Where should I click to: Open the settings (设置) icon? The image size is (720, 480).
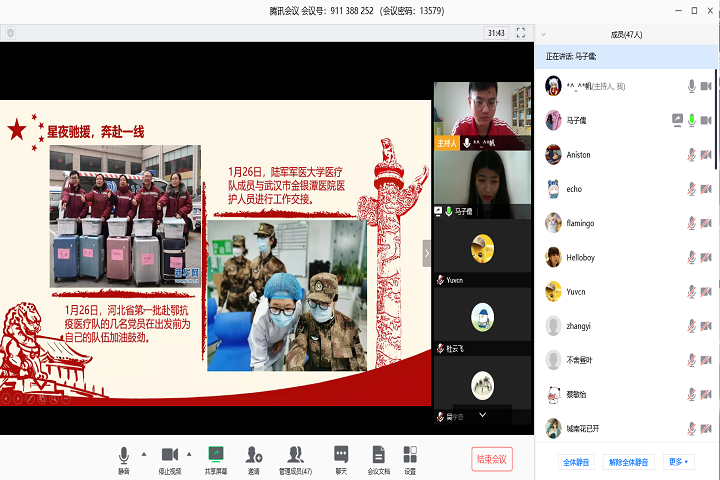(x=410, y=455)
